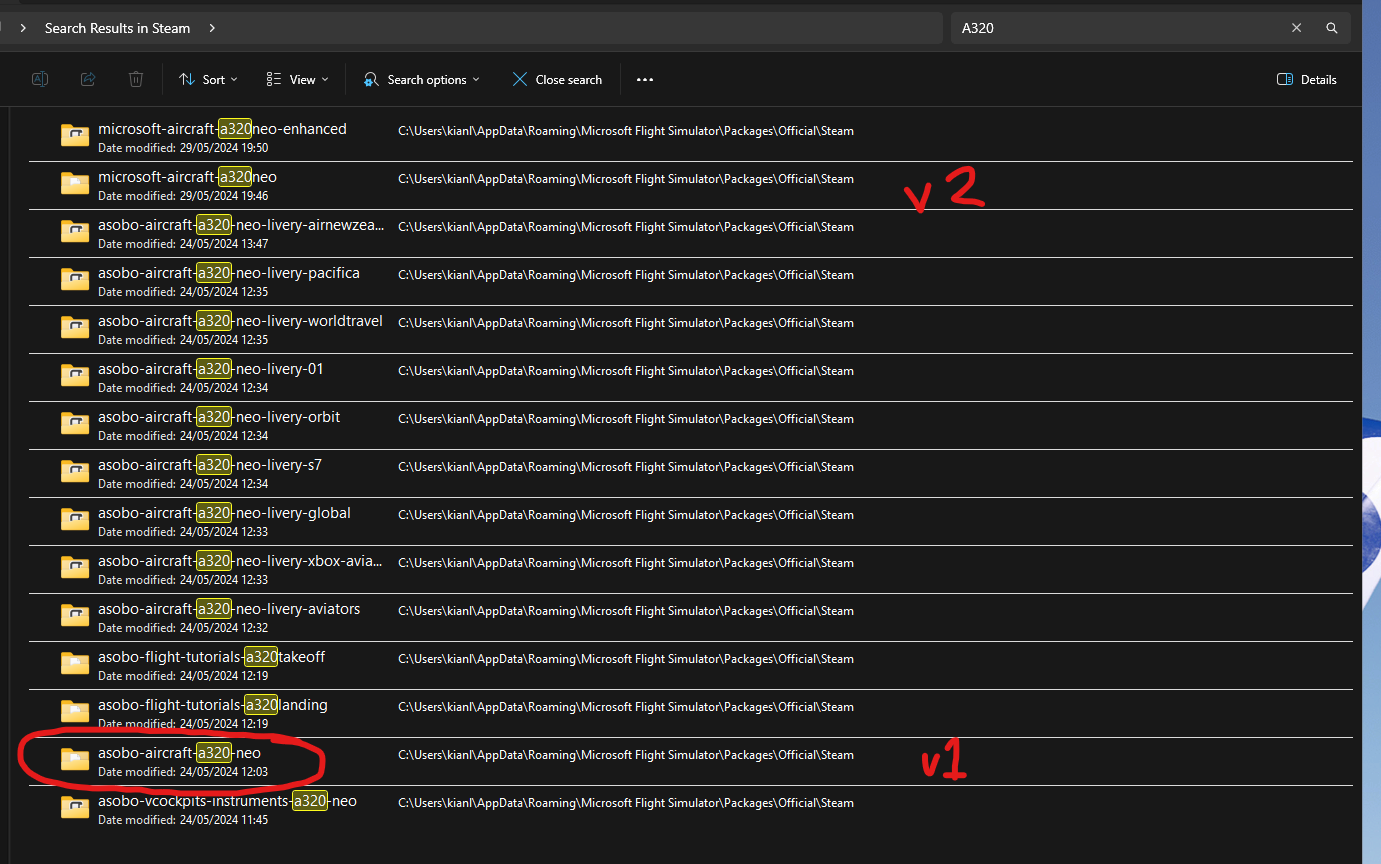Click asobo-flight-tutorials-a320takeoff name

pyautogui.click(x=211, y=657)
